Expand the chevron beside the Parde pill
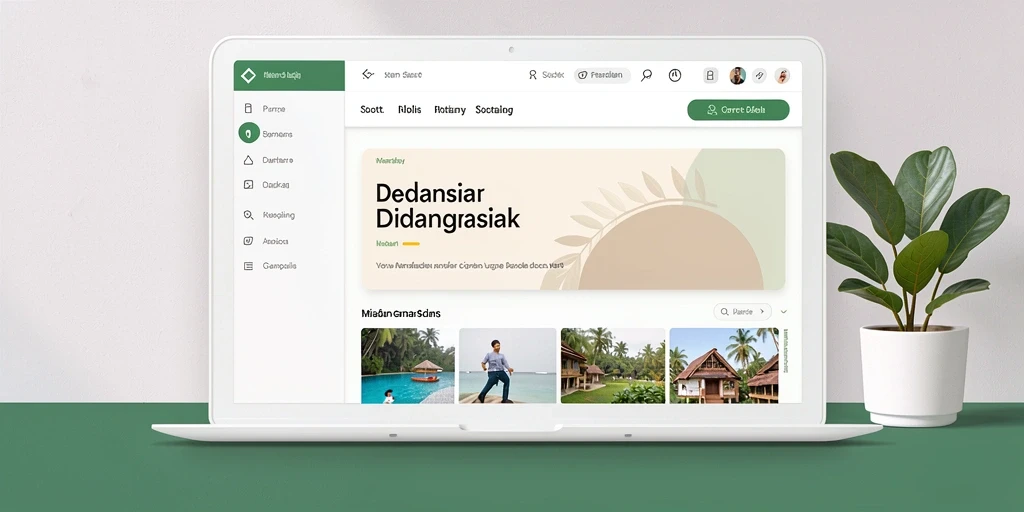Viewport: 1024px width, 512px height. 784,312
